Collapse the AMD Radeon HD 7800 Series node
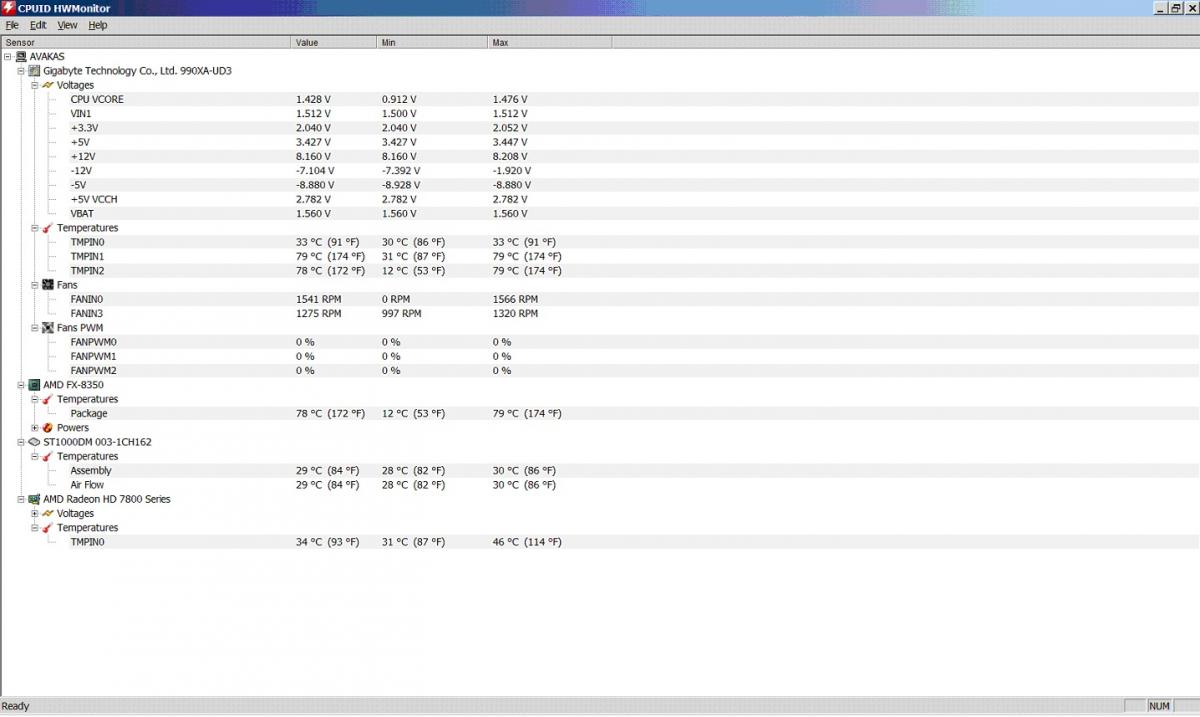The width and height of the screenshot is (1200, 717). (x=21, y=499)
